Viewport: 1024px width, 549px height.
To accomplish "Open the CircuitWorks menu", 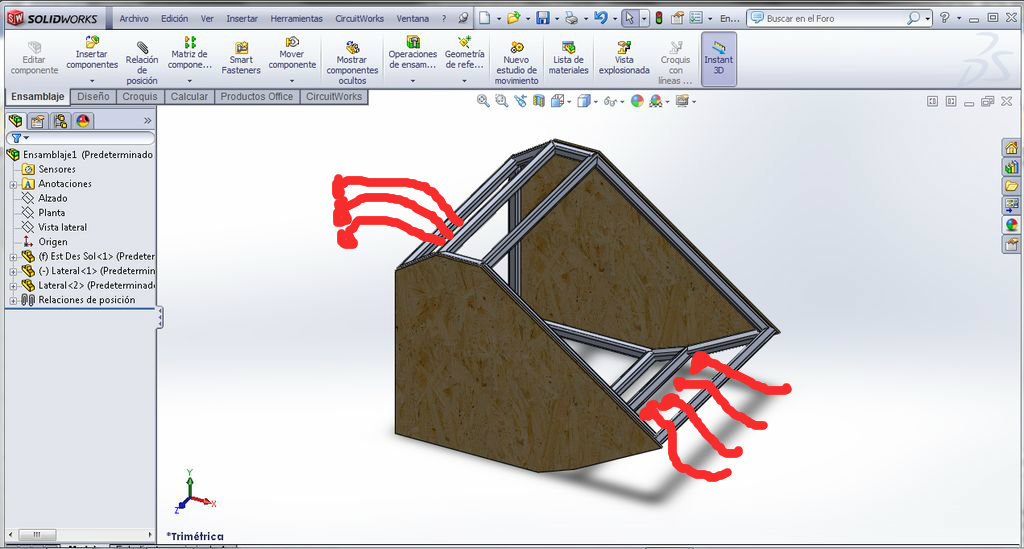I will click(x=359, y=18).
